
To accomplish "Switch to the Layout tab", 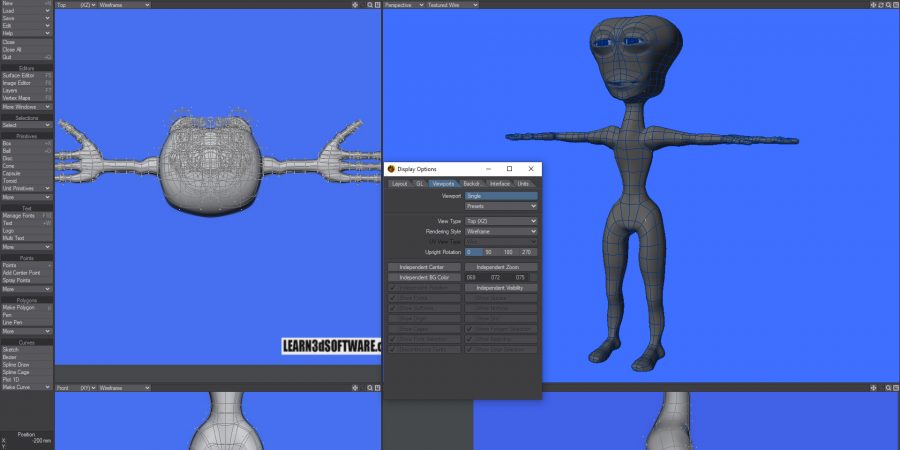I will (x=399, y=184).
